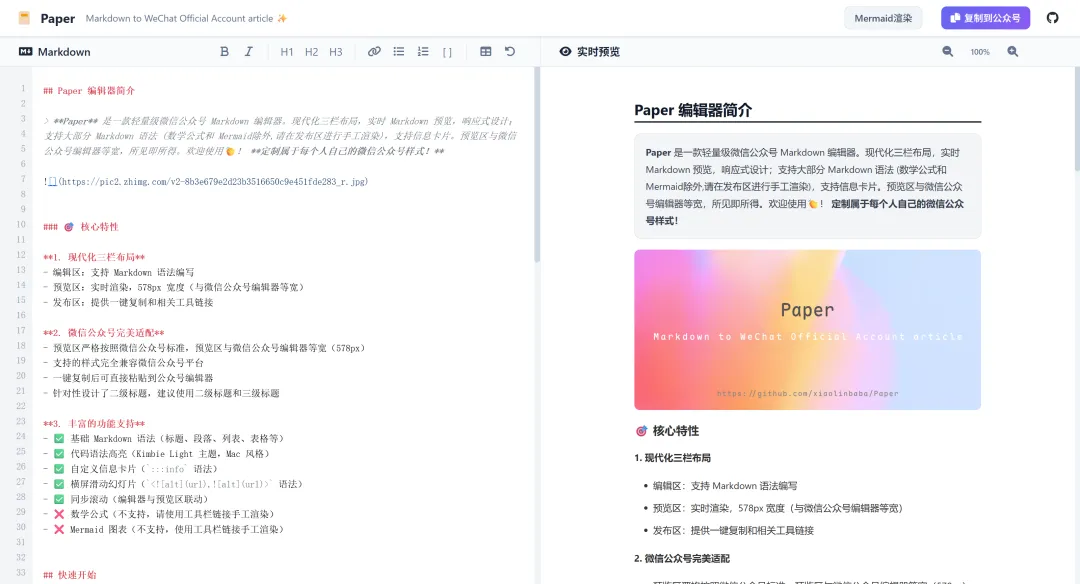The width and height of the screenshot is (1080, 584).
Task: Click preview bullet '发布区：提供一键复制和相关工具链接'
Action: 733,530
